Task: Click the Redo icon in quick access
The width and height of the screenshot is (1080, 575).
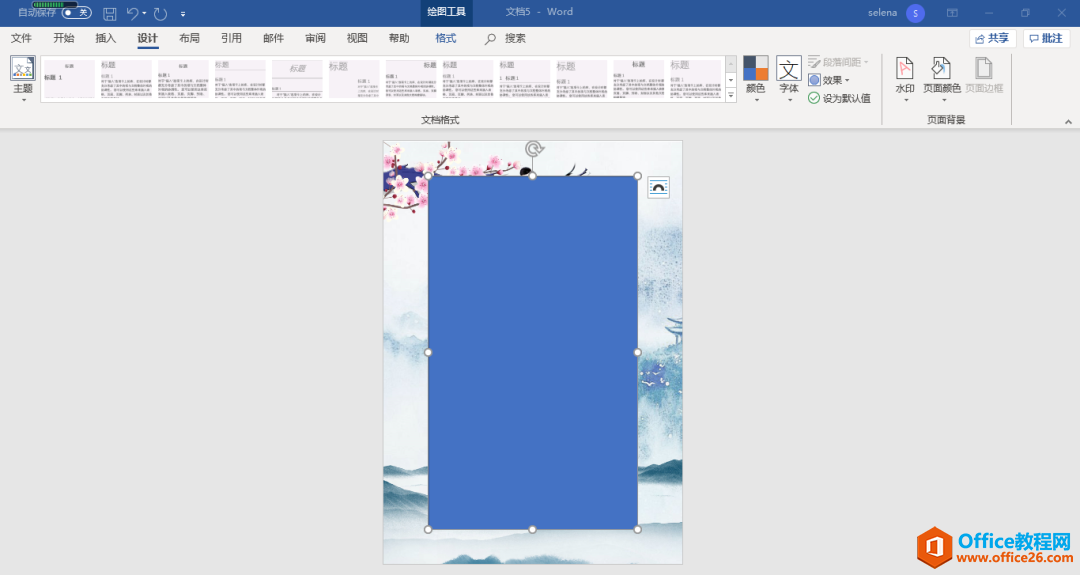Action: 160,13
